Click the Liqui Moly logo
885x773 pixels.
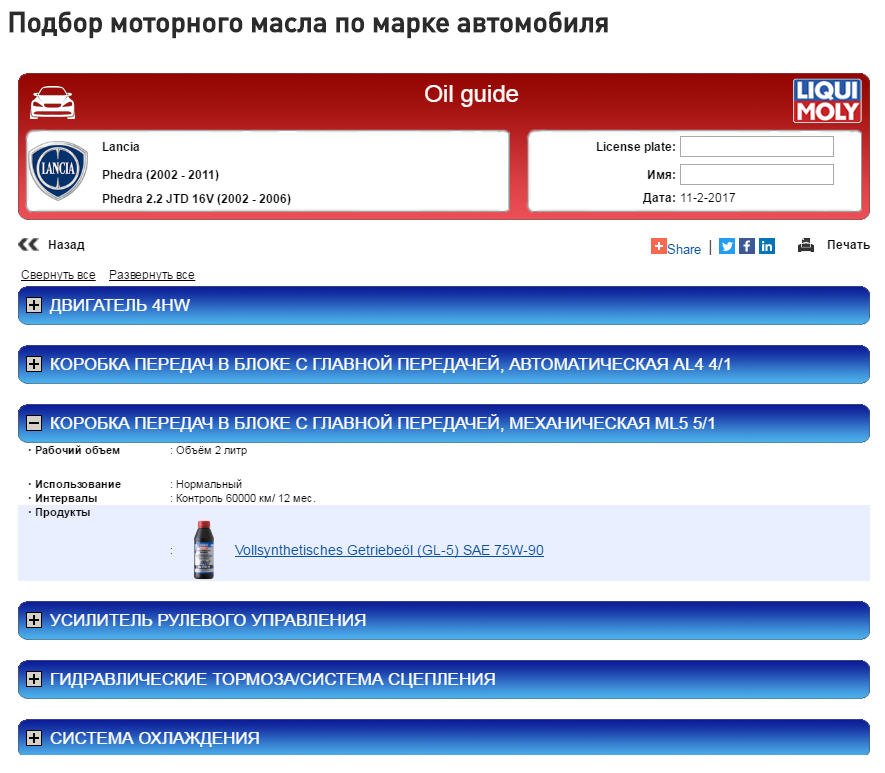pos(827,101)
